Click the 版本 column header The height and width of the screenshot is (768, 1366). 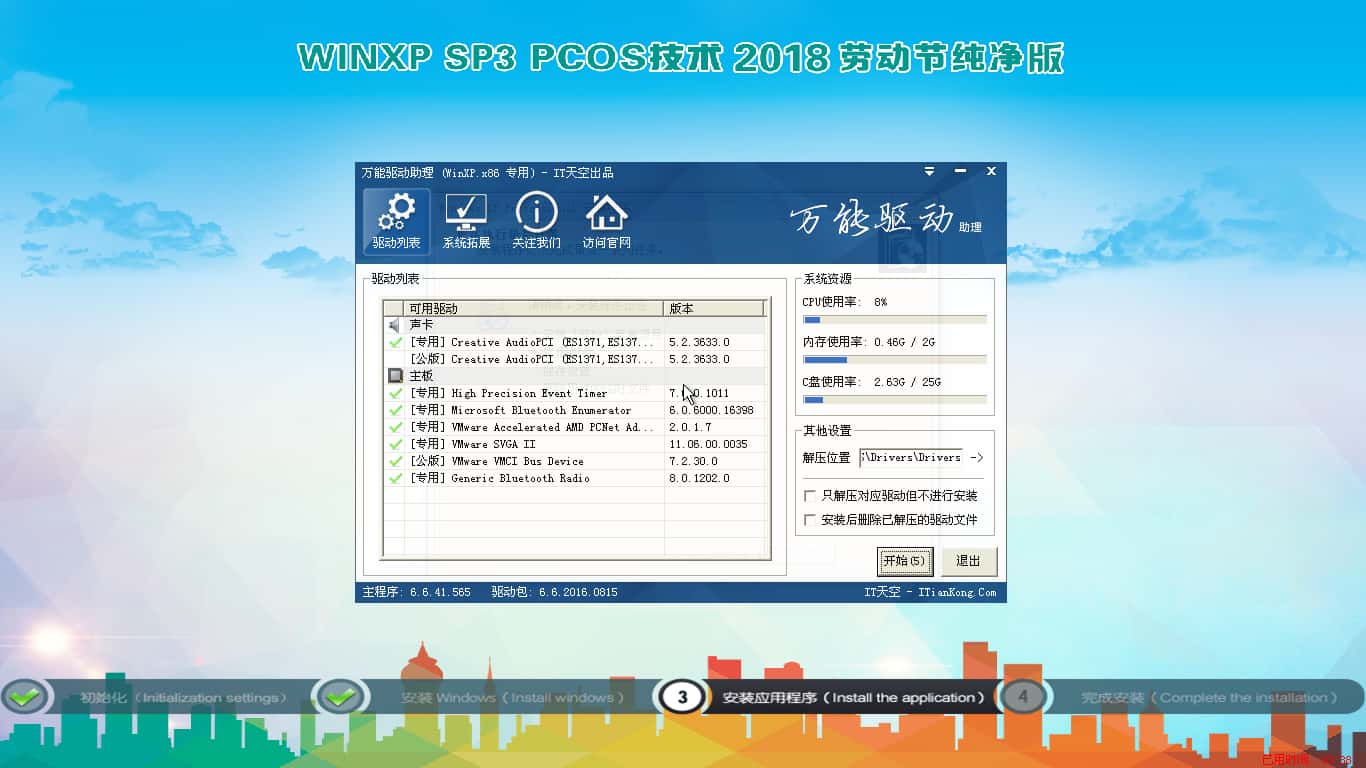point(714,308)
